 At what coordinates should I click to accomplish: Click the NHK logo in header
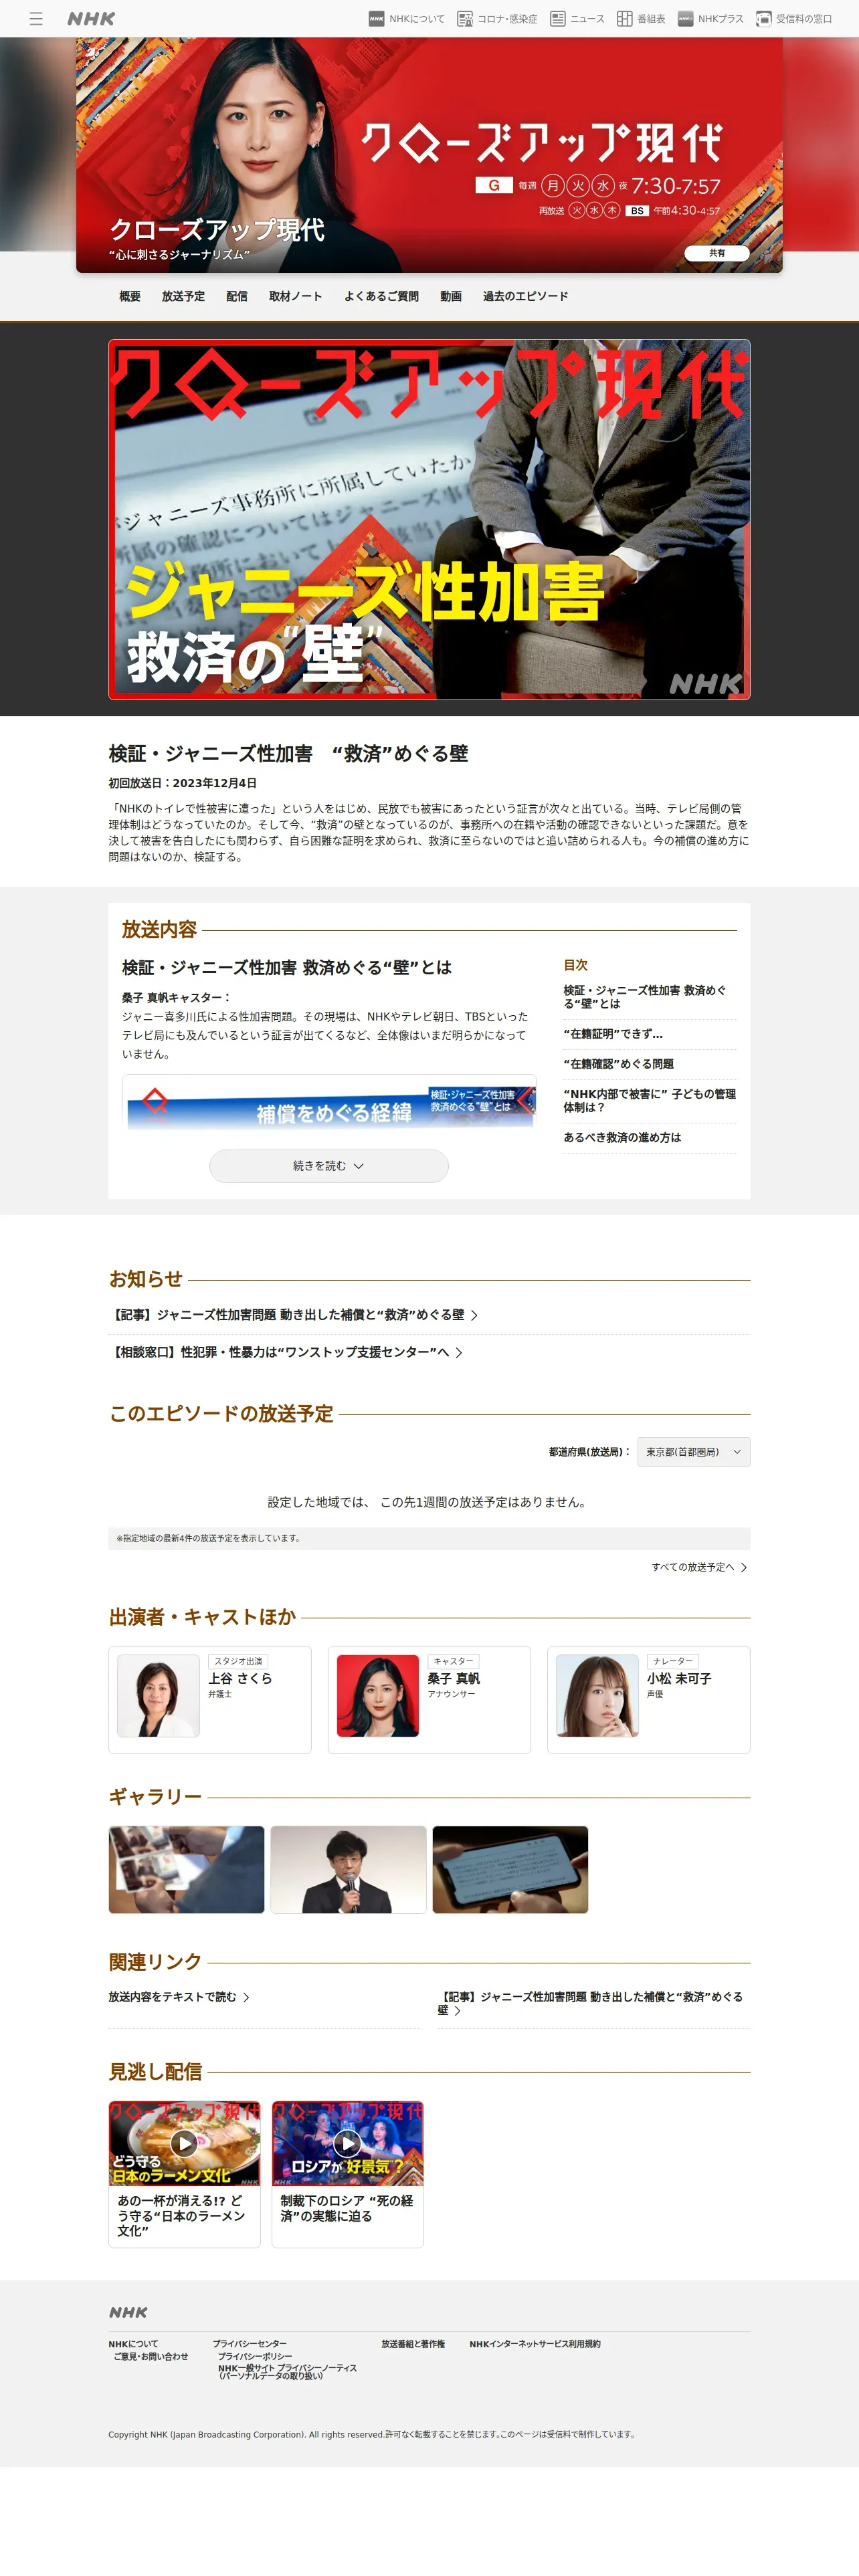pyautogui.click(x=91, y=19)
